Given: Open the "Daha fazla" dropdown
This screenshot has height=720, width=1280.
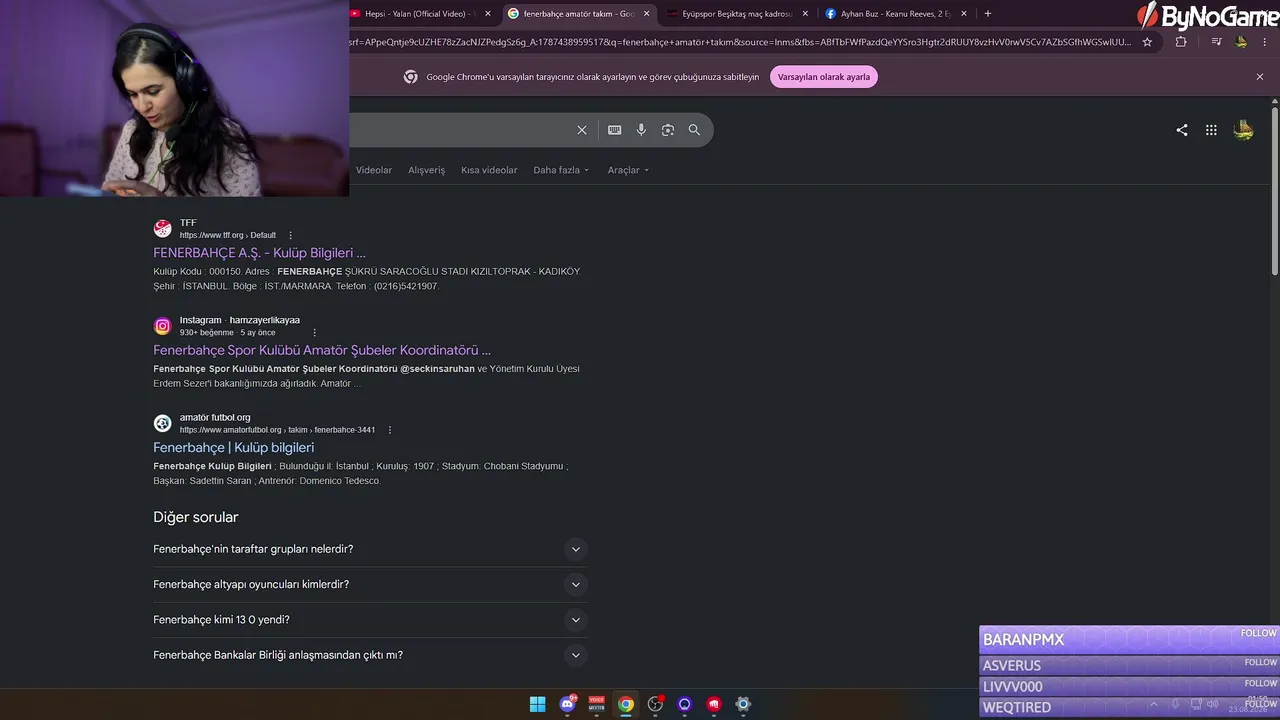Looking at the screenshot, I should click(x=561, y=170).
